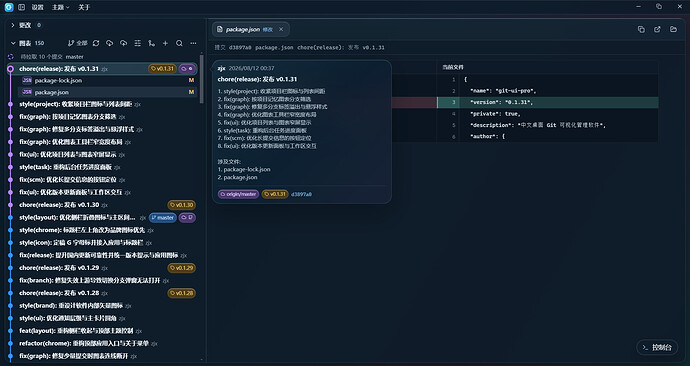Select commit fix(scm): 优化长提交信息
This screenshot has width=690, height=366.
102,180
